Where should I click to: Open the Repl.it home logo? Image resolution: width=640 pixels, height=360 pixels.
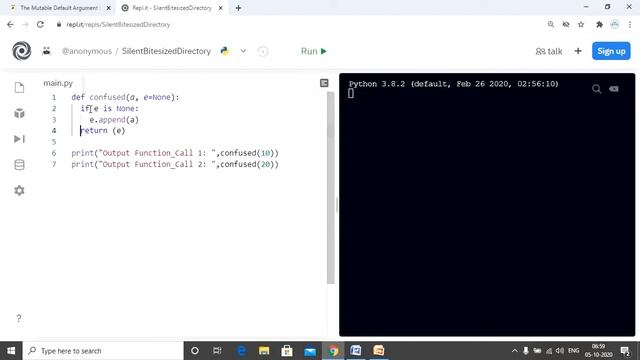pyautogui.click(x=22, y=51)
